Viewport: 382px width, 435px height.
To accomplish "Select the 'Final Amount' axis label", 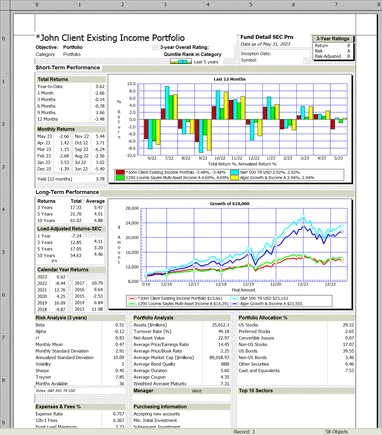I will pos(243,290).
